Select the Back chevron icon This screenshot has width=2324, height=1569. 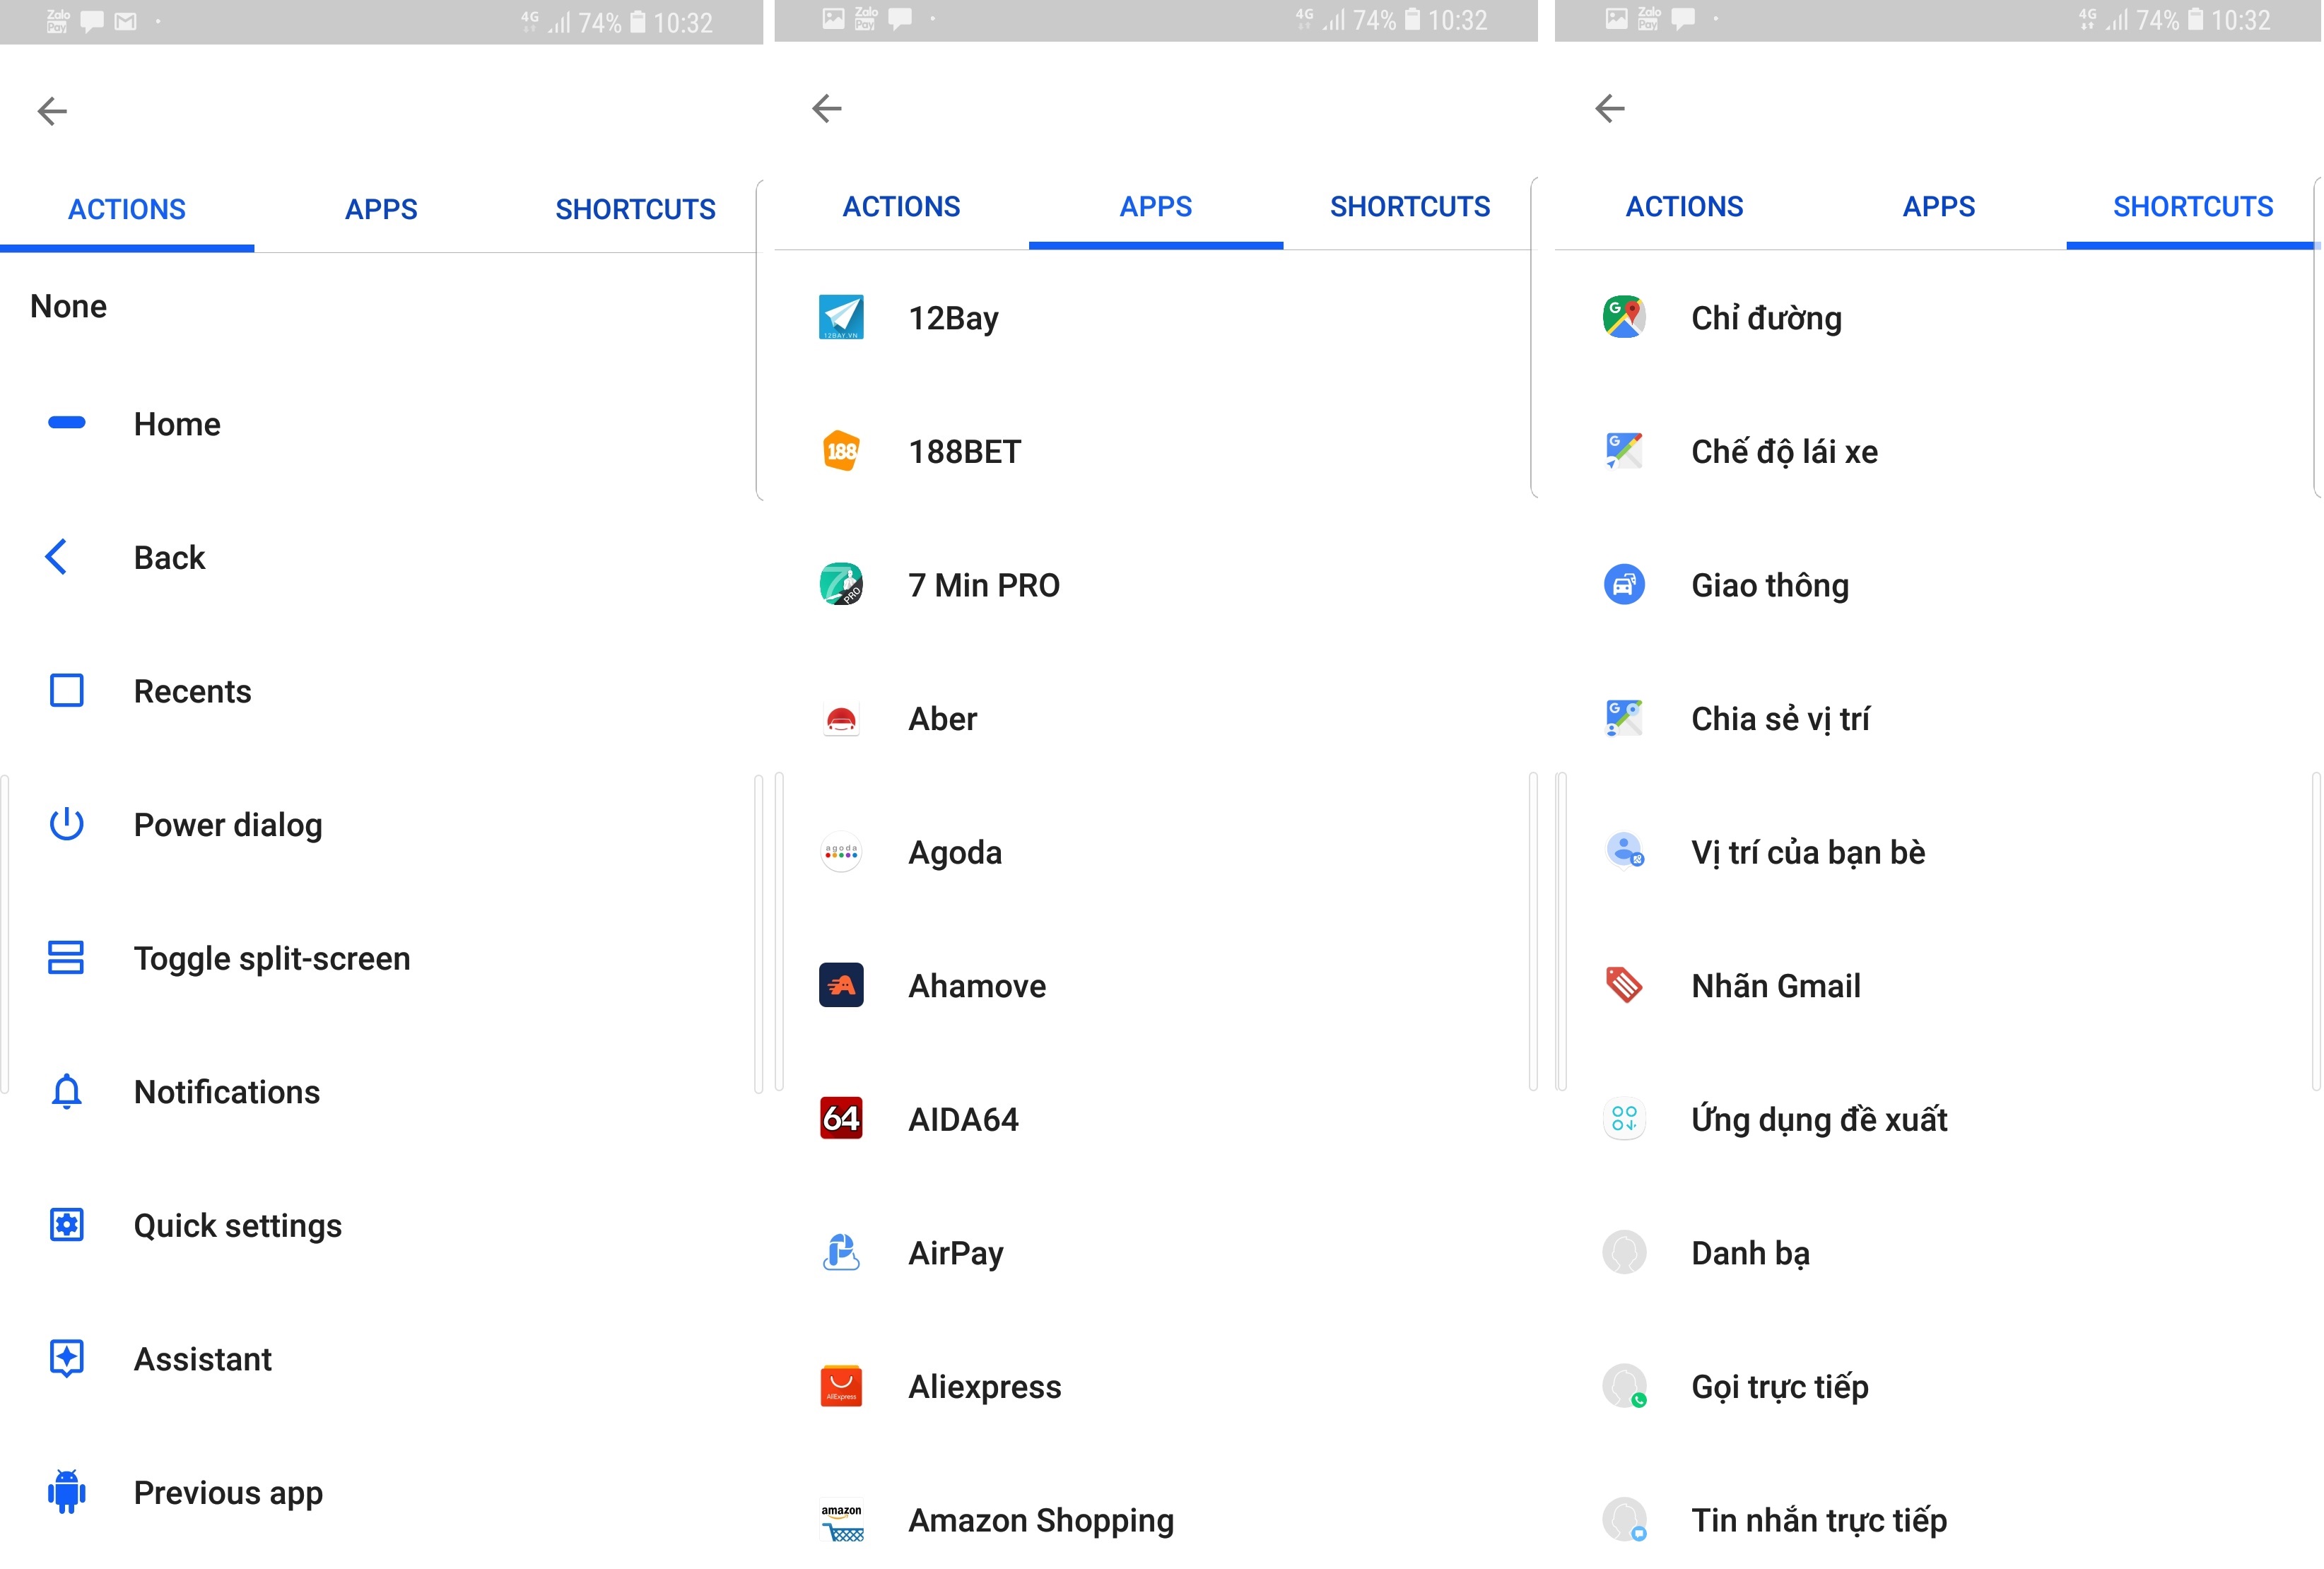[57, 557]
